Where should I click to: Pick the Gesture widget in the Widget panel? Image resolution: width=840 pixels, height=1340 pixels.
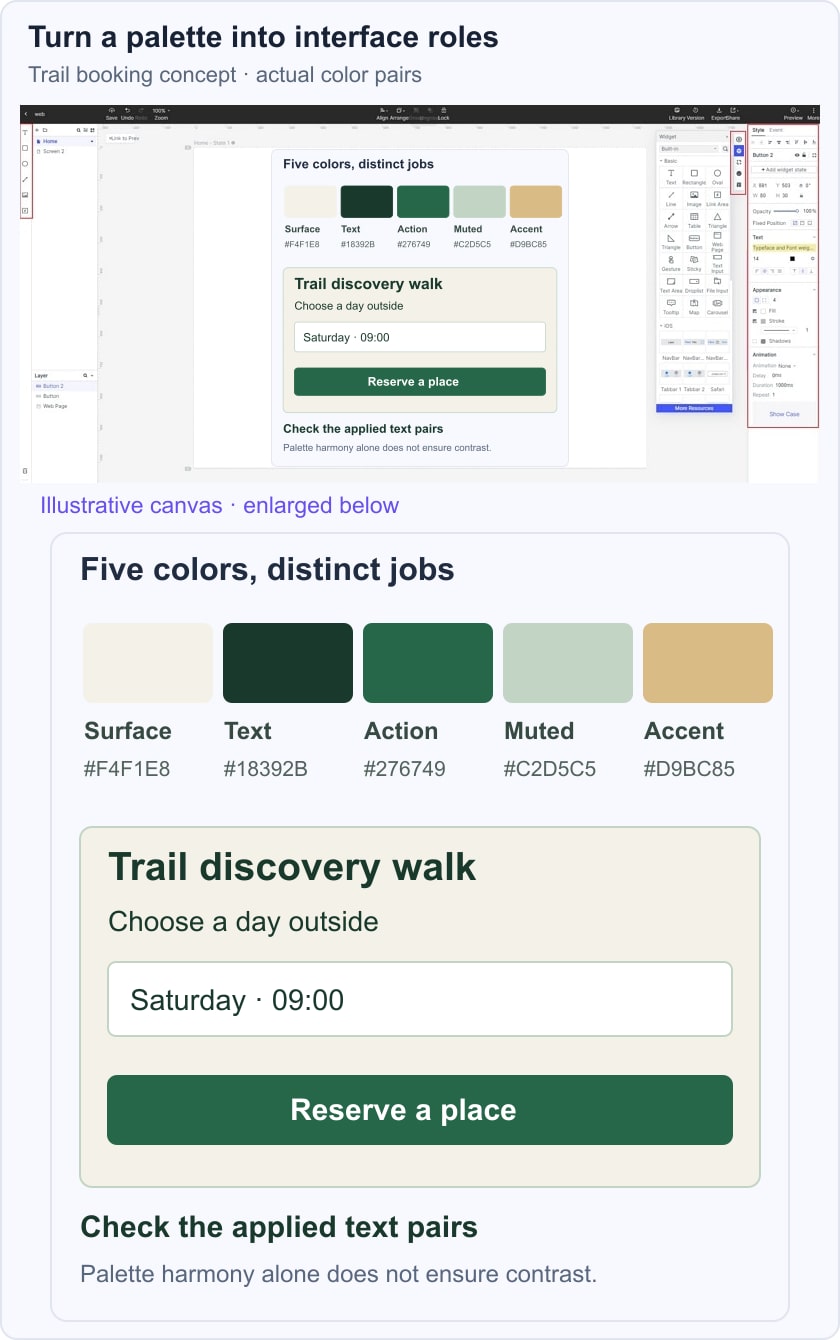coord(671,263)
